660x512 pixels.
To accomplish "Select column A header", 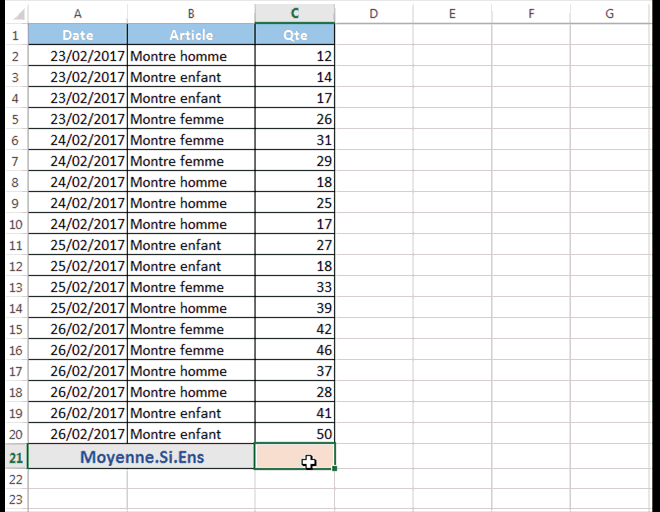I will coord(77,14).
